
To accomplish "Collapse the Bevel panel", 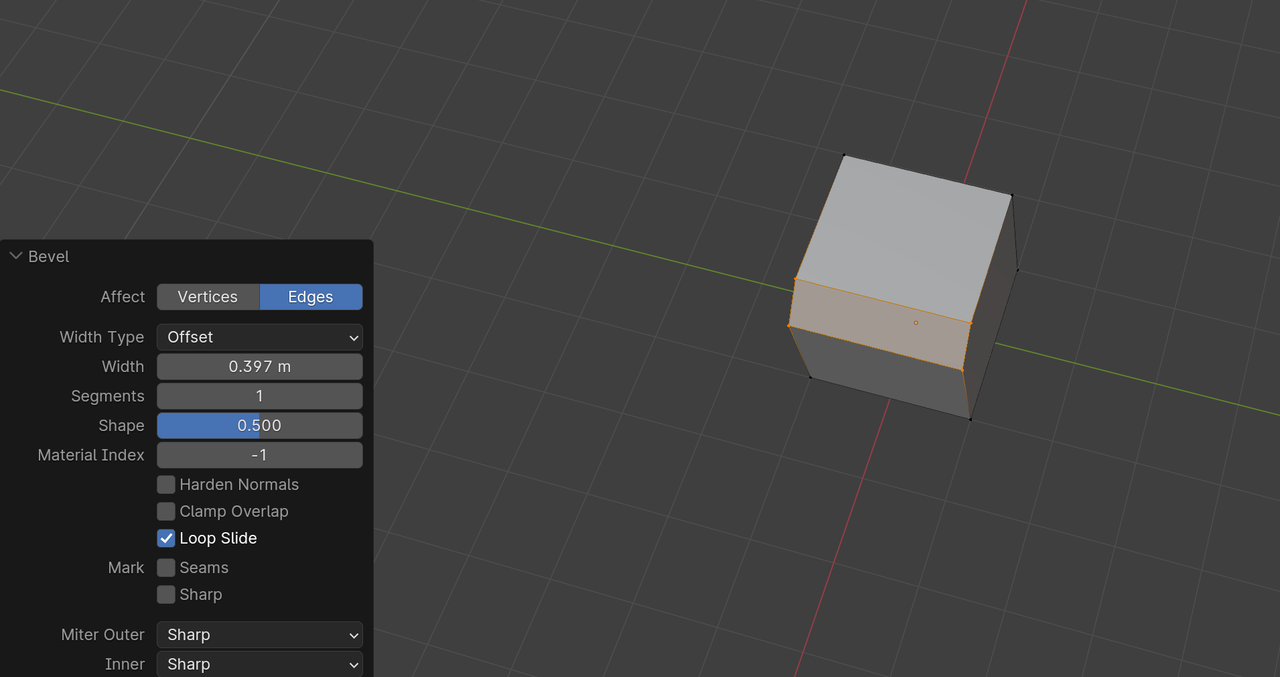I will (x=16, y=256).
